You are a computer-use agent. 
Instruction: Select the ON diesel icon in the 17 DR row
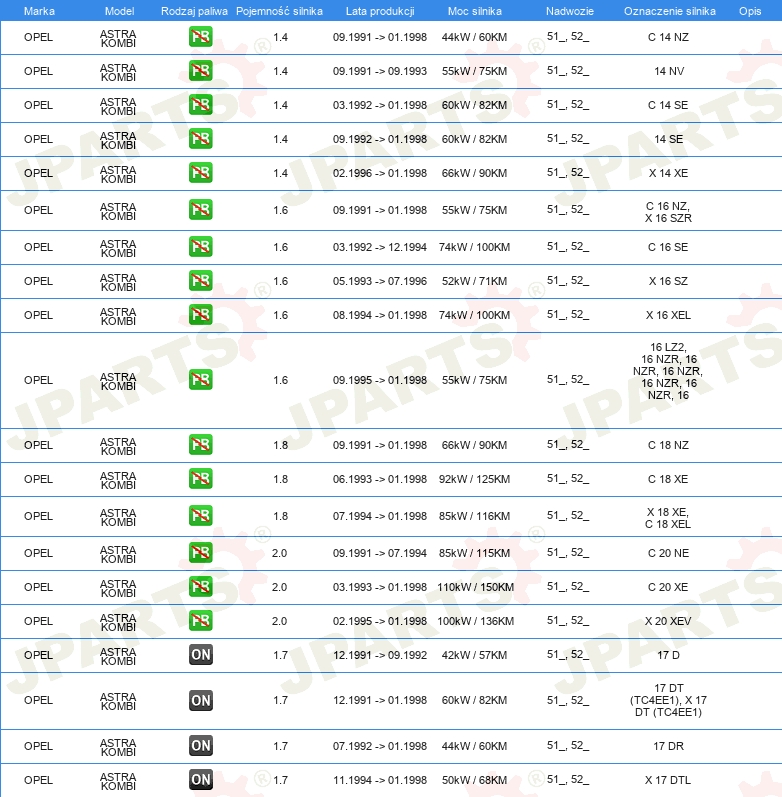(x=200, y=746)
